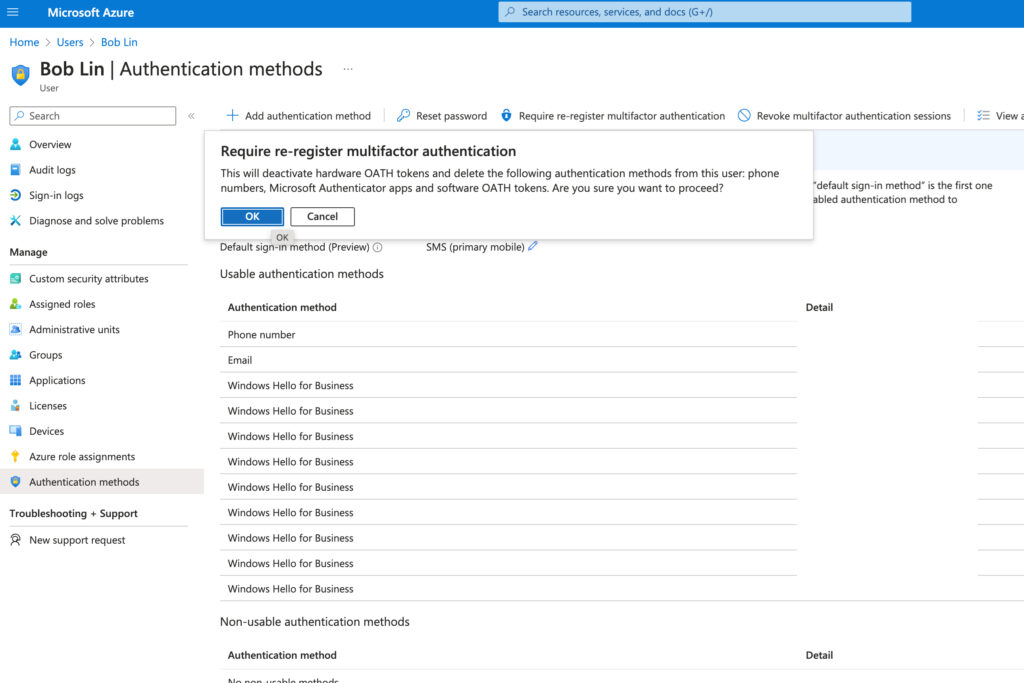
Task: Click the revoke sessions circle-slash icon
Action: 744,116
